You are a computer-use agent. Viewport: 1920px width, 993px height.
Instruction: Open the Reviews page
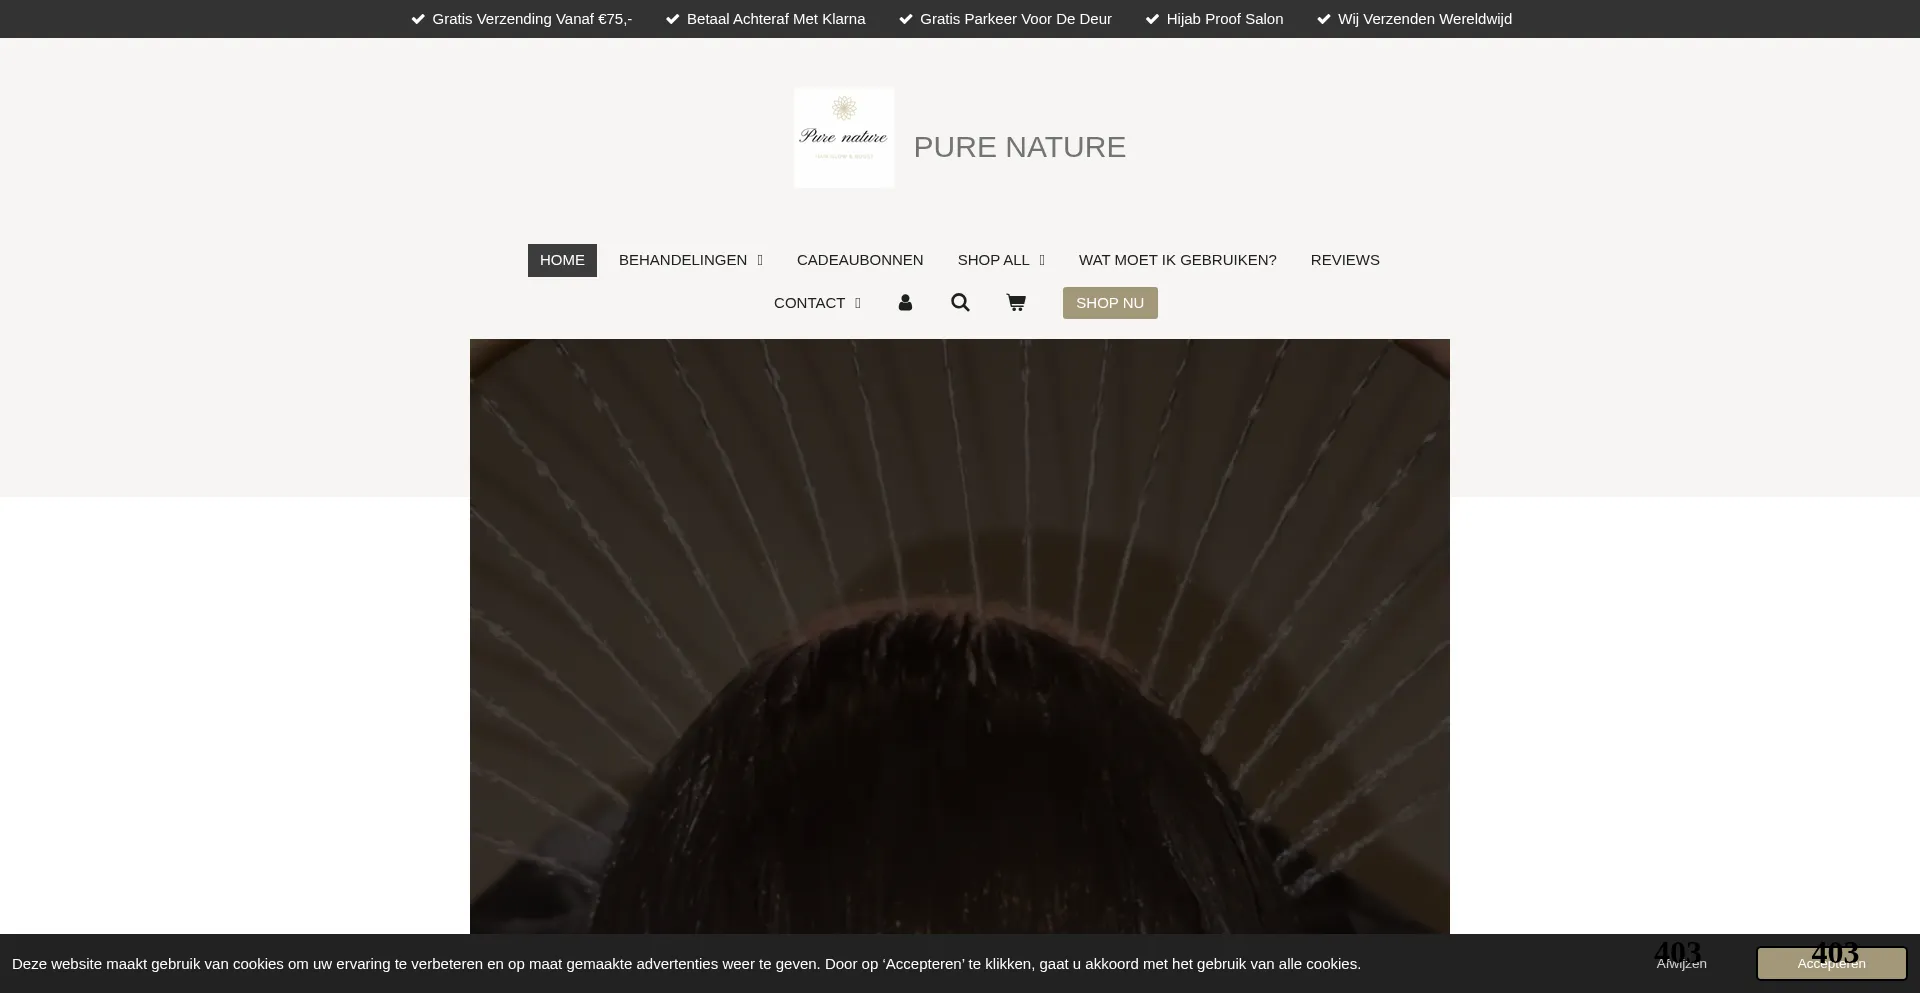pos(1344,260)
